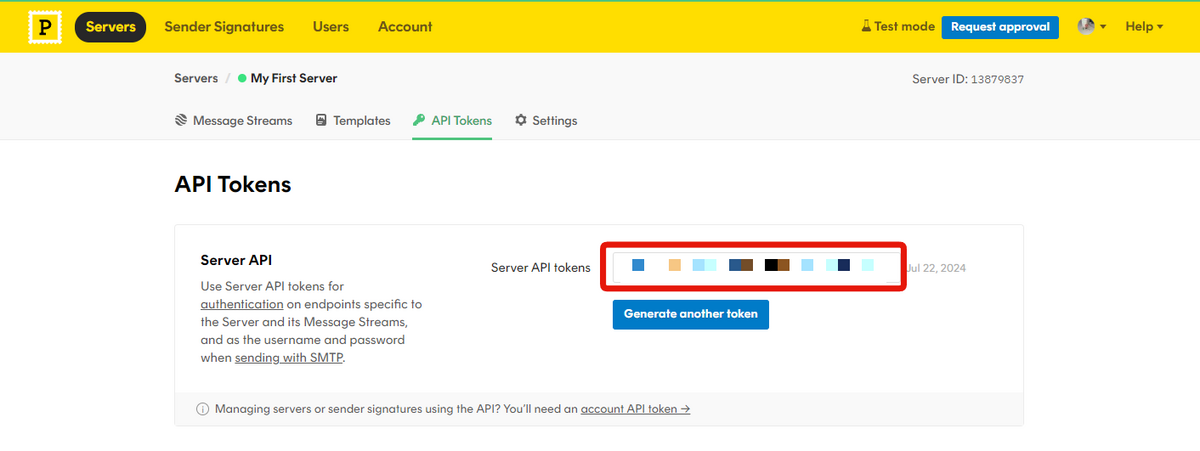Open the Settings tab

(546, 120)
